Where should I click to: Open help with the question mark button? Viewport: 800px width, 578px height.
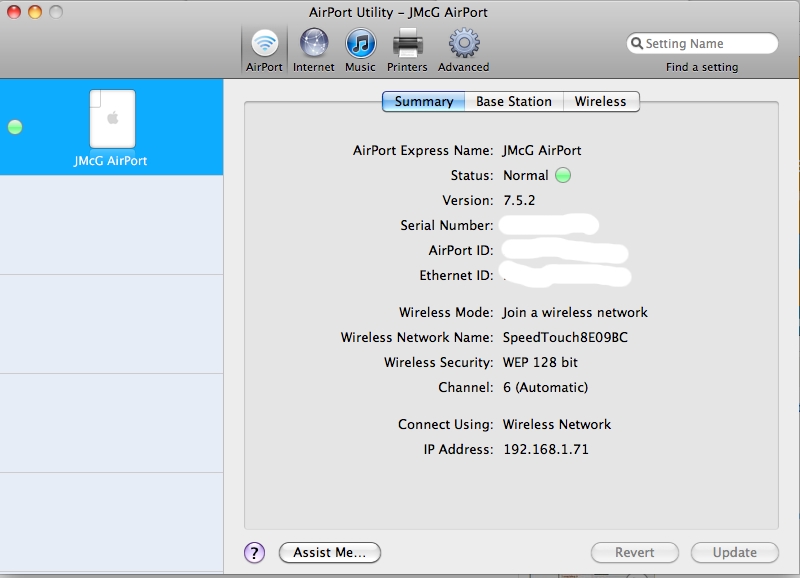255,552
